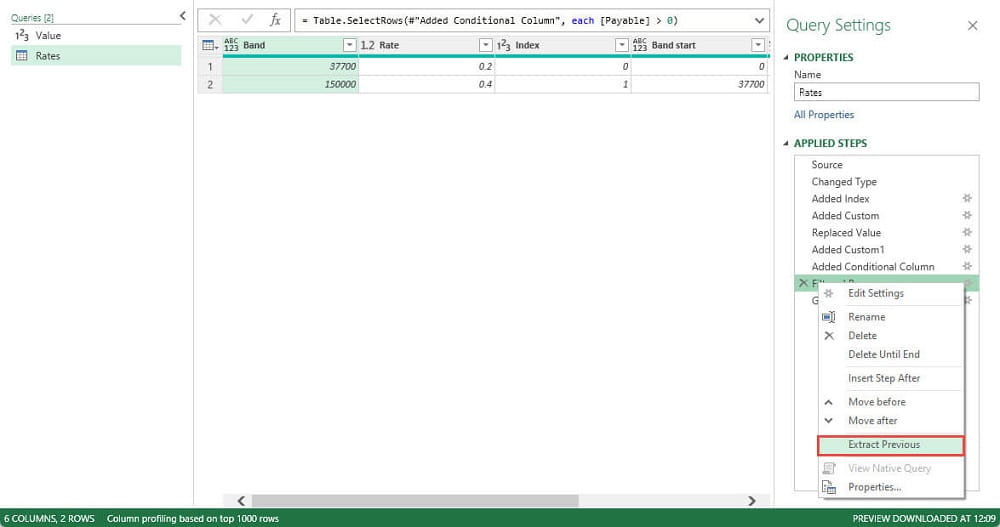Click the Band column data type icon
The height and width of the screenshot is (527, 1000).
point(231,45)
